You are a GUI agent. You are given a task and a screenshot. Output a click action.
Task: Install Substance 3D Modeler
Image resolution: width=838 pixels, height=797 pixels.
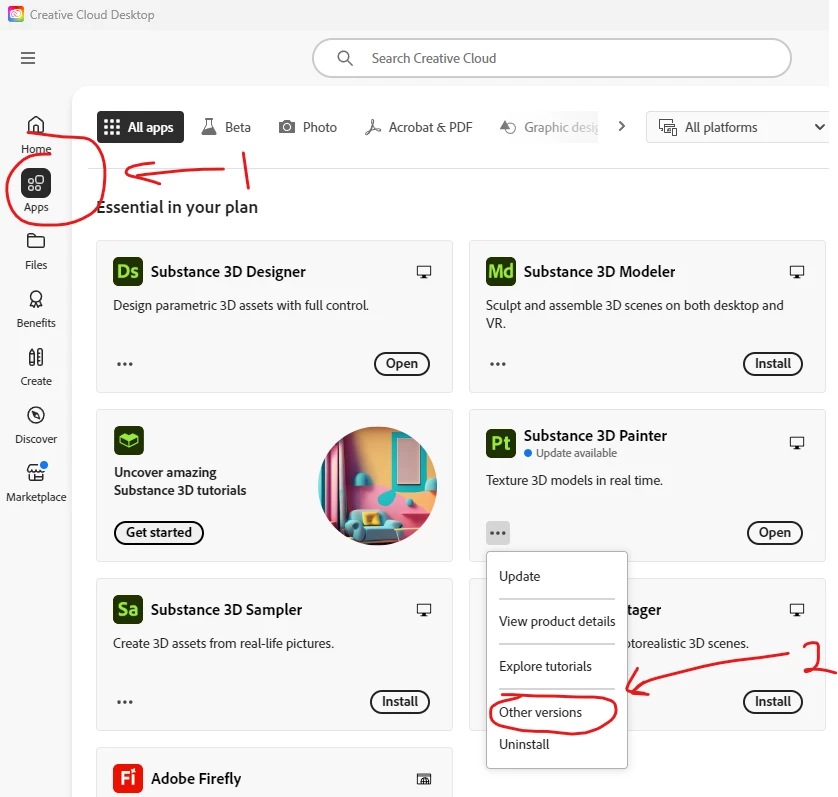coord(772,363)
